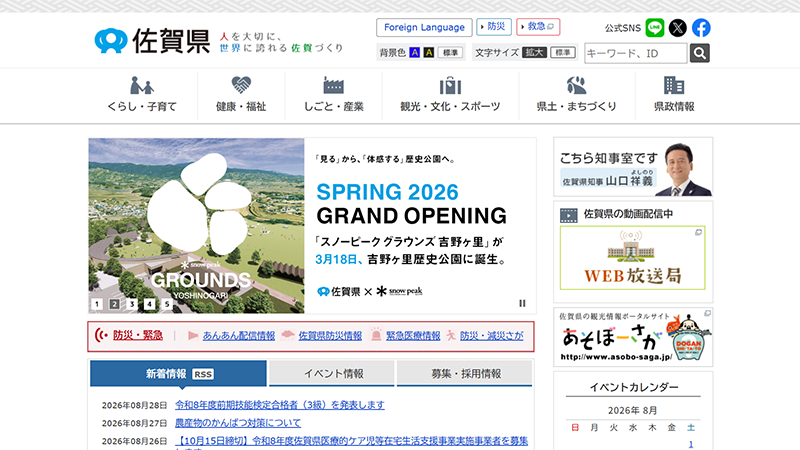Open くらし・子育て category
The image size is (800, 450).
[142, 95]
